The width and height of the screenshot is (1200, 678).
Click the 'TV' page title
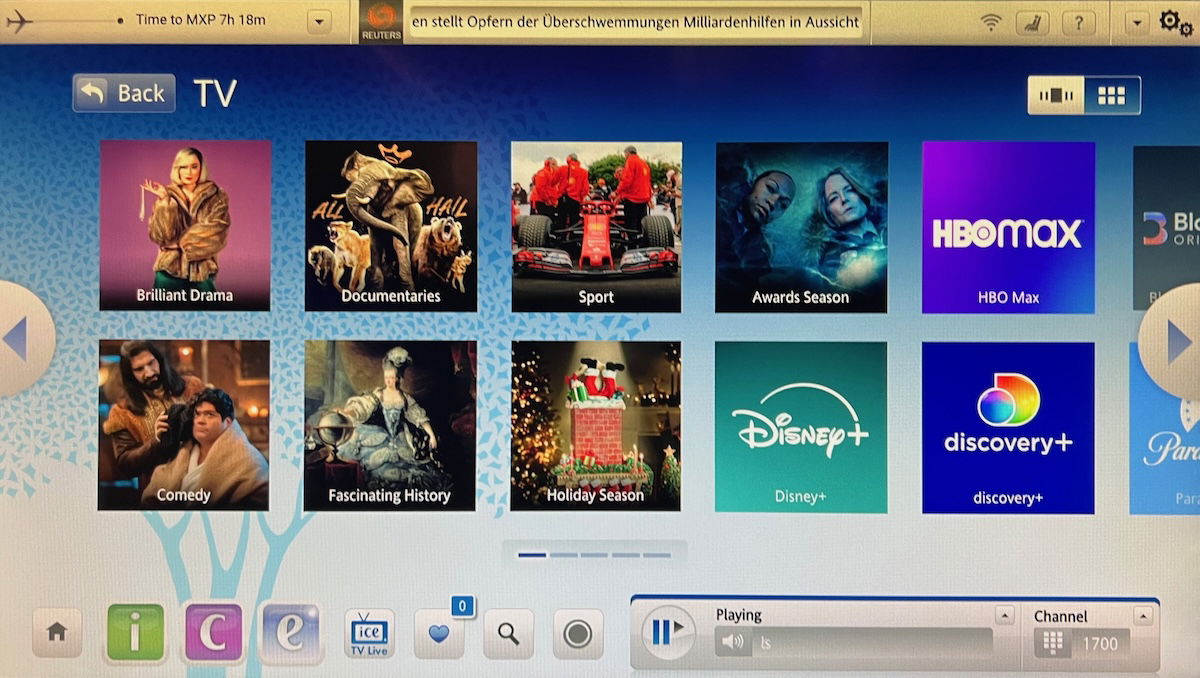click(215, 94)
